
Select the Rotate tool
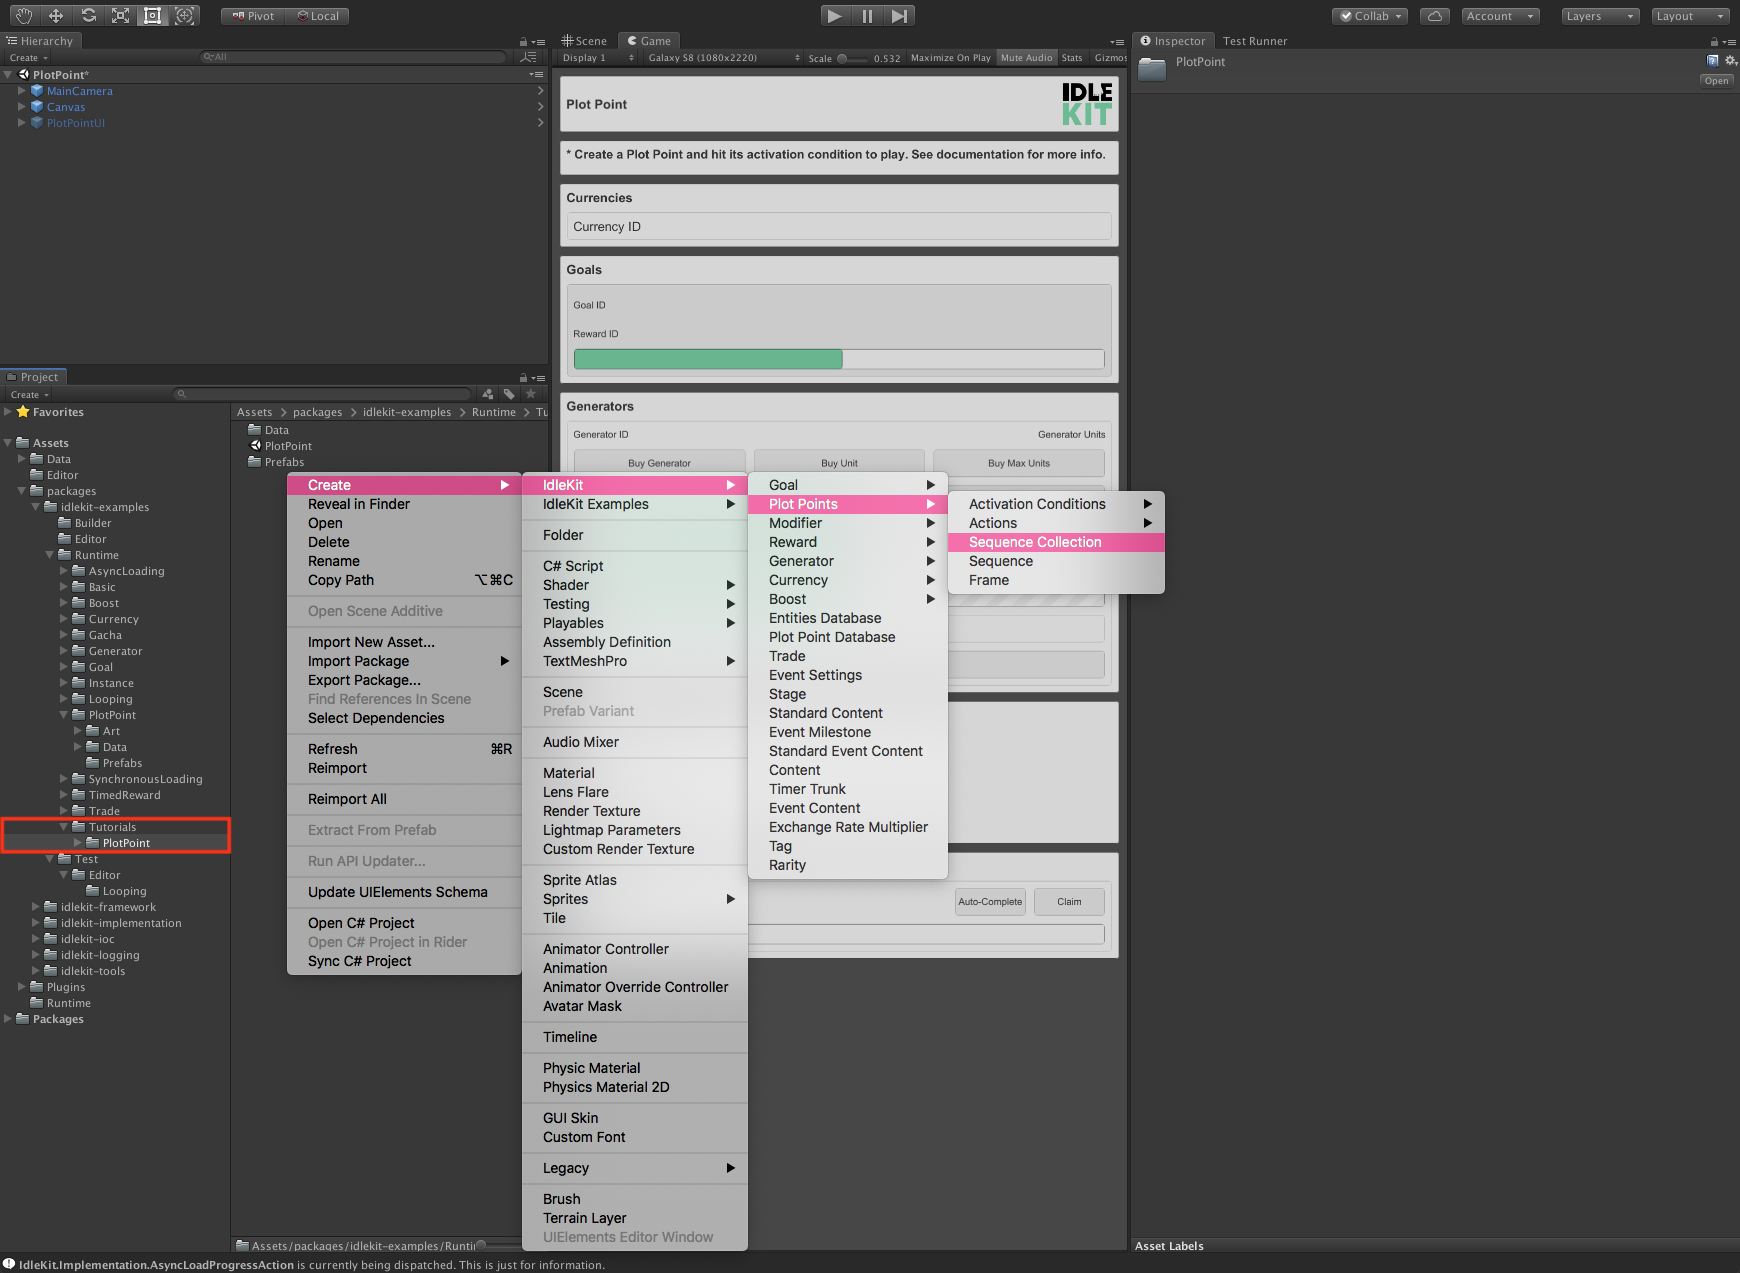pos(88,15)
